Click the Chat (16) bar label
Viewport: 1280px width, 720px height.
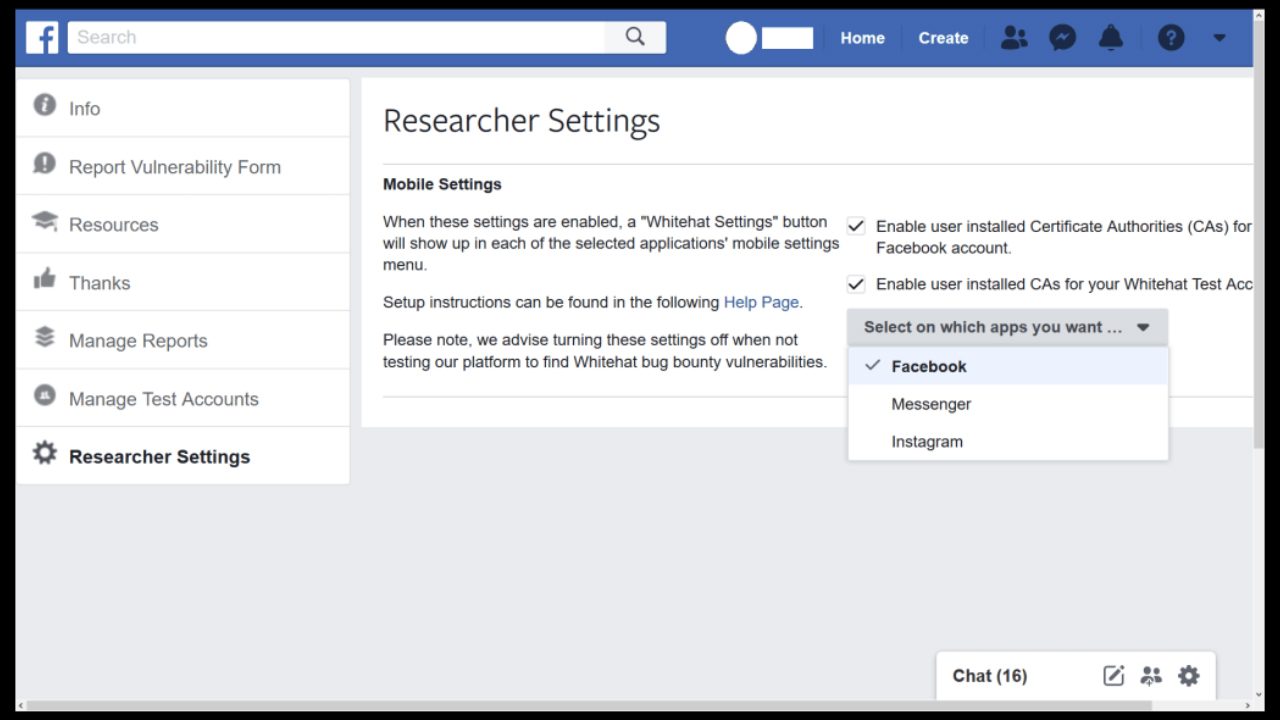click(x=989, y=676)
